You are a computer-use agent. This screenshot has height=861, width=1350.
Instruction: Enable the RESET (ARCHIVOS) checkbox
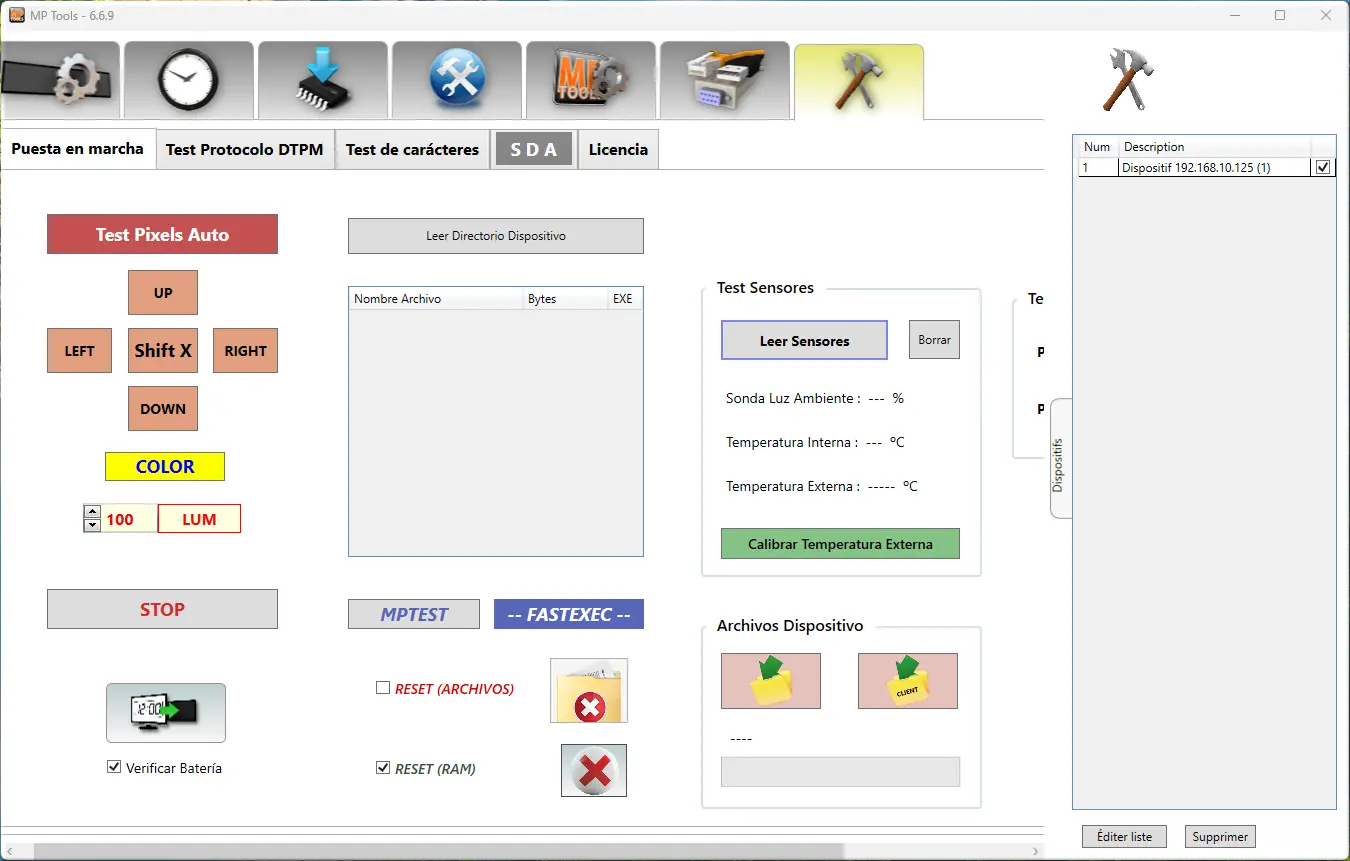tap(383, 688)
